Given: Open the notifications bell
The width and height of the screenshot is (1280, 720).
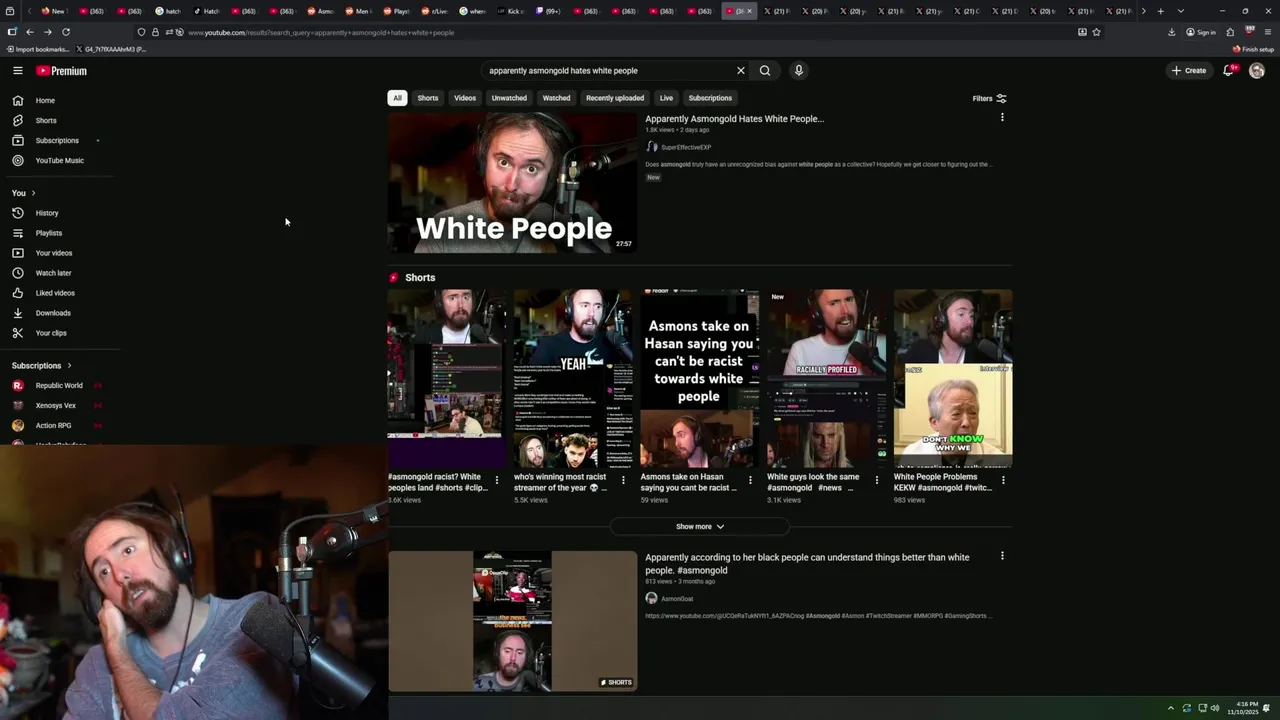Looking at the screenshot, I should (x=1229, y=71).
